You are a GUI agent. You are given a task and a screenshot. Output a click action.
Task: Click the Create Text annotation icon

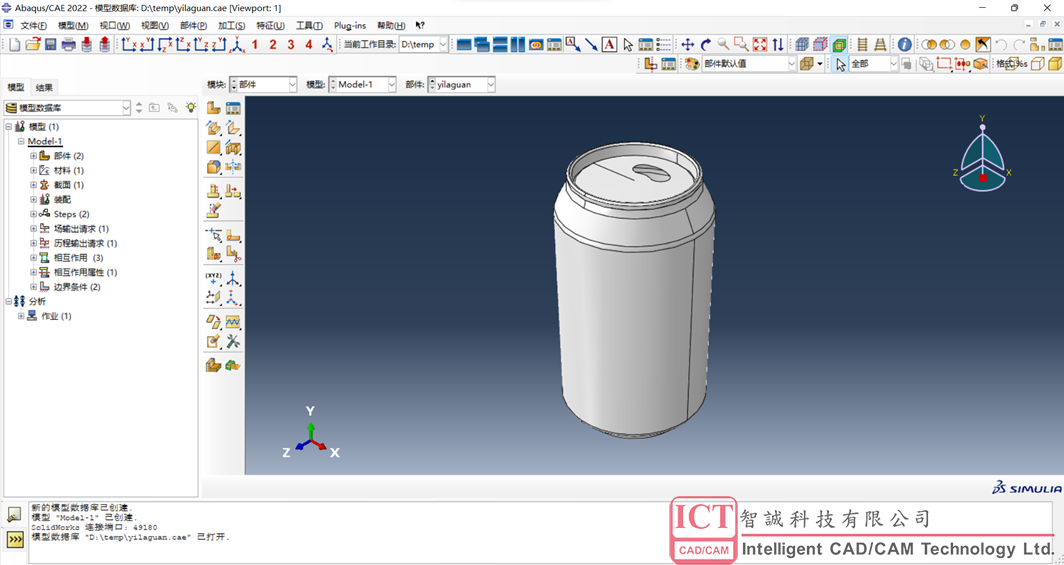[x=609, y=45]
